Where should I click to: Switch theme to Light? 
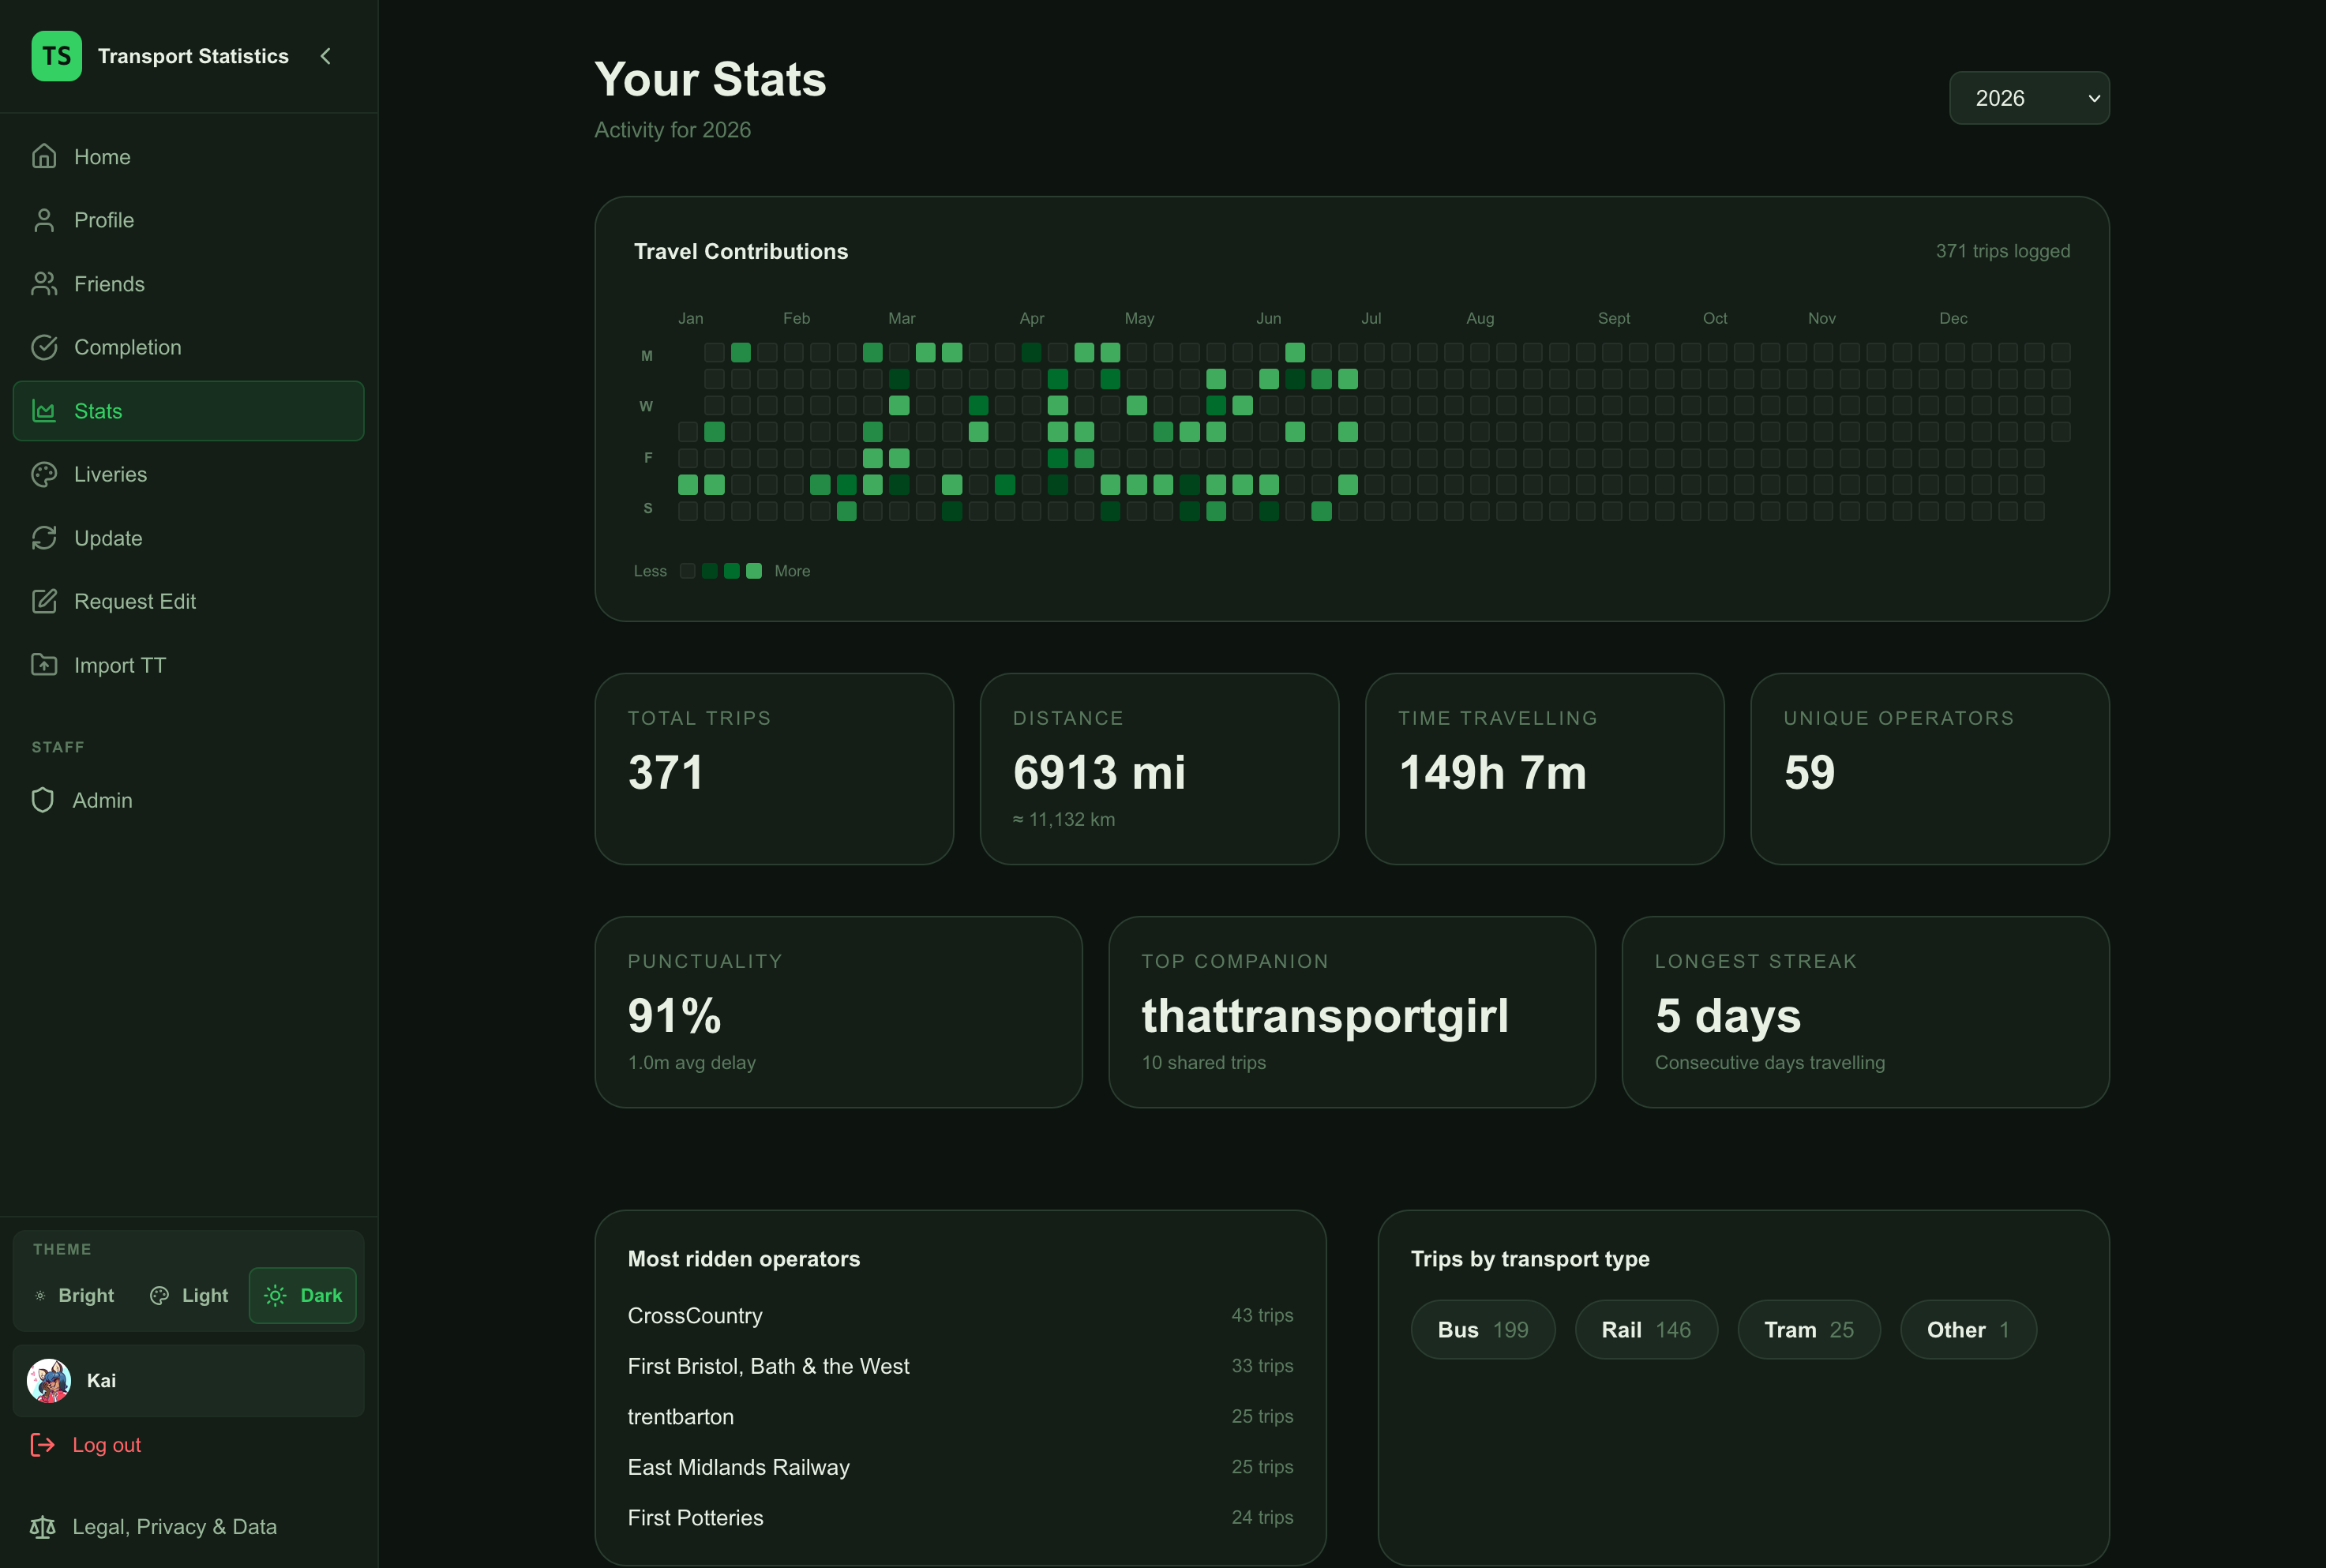coord(189,1295)
